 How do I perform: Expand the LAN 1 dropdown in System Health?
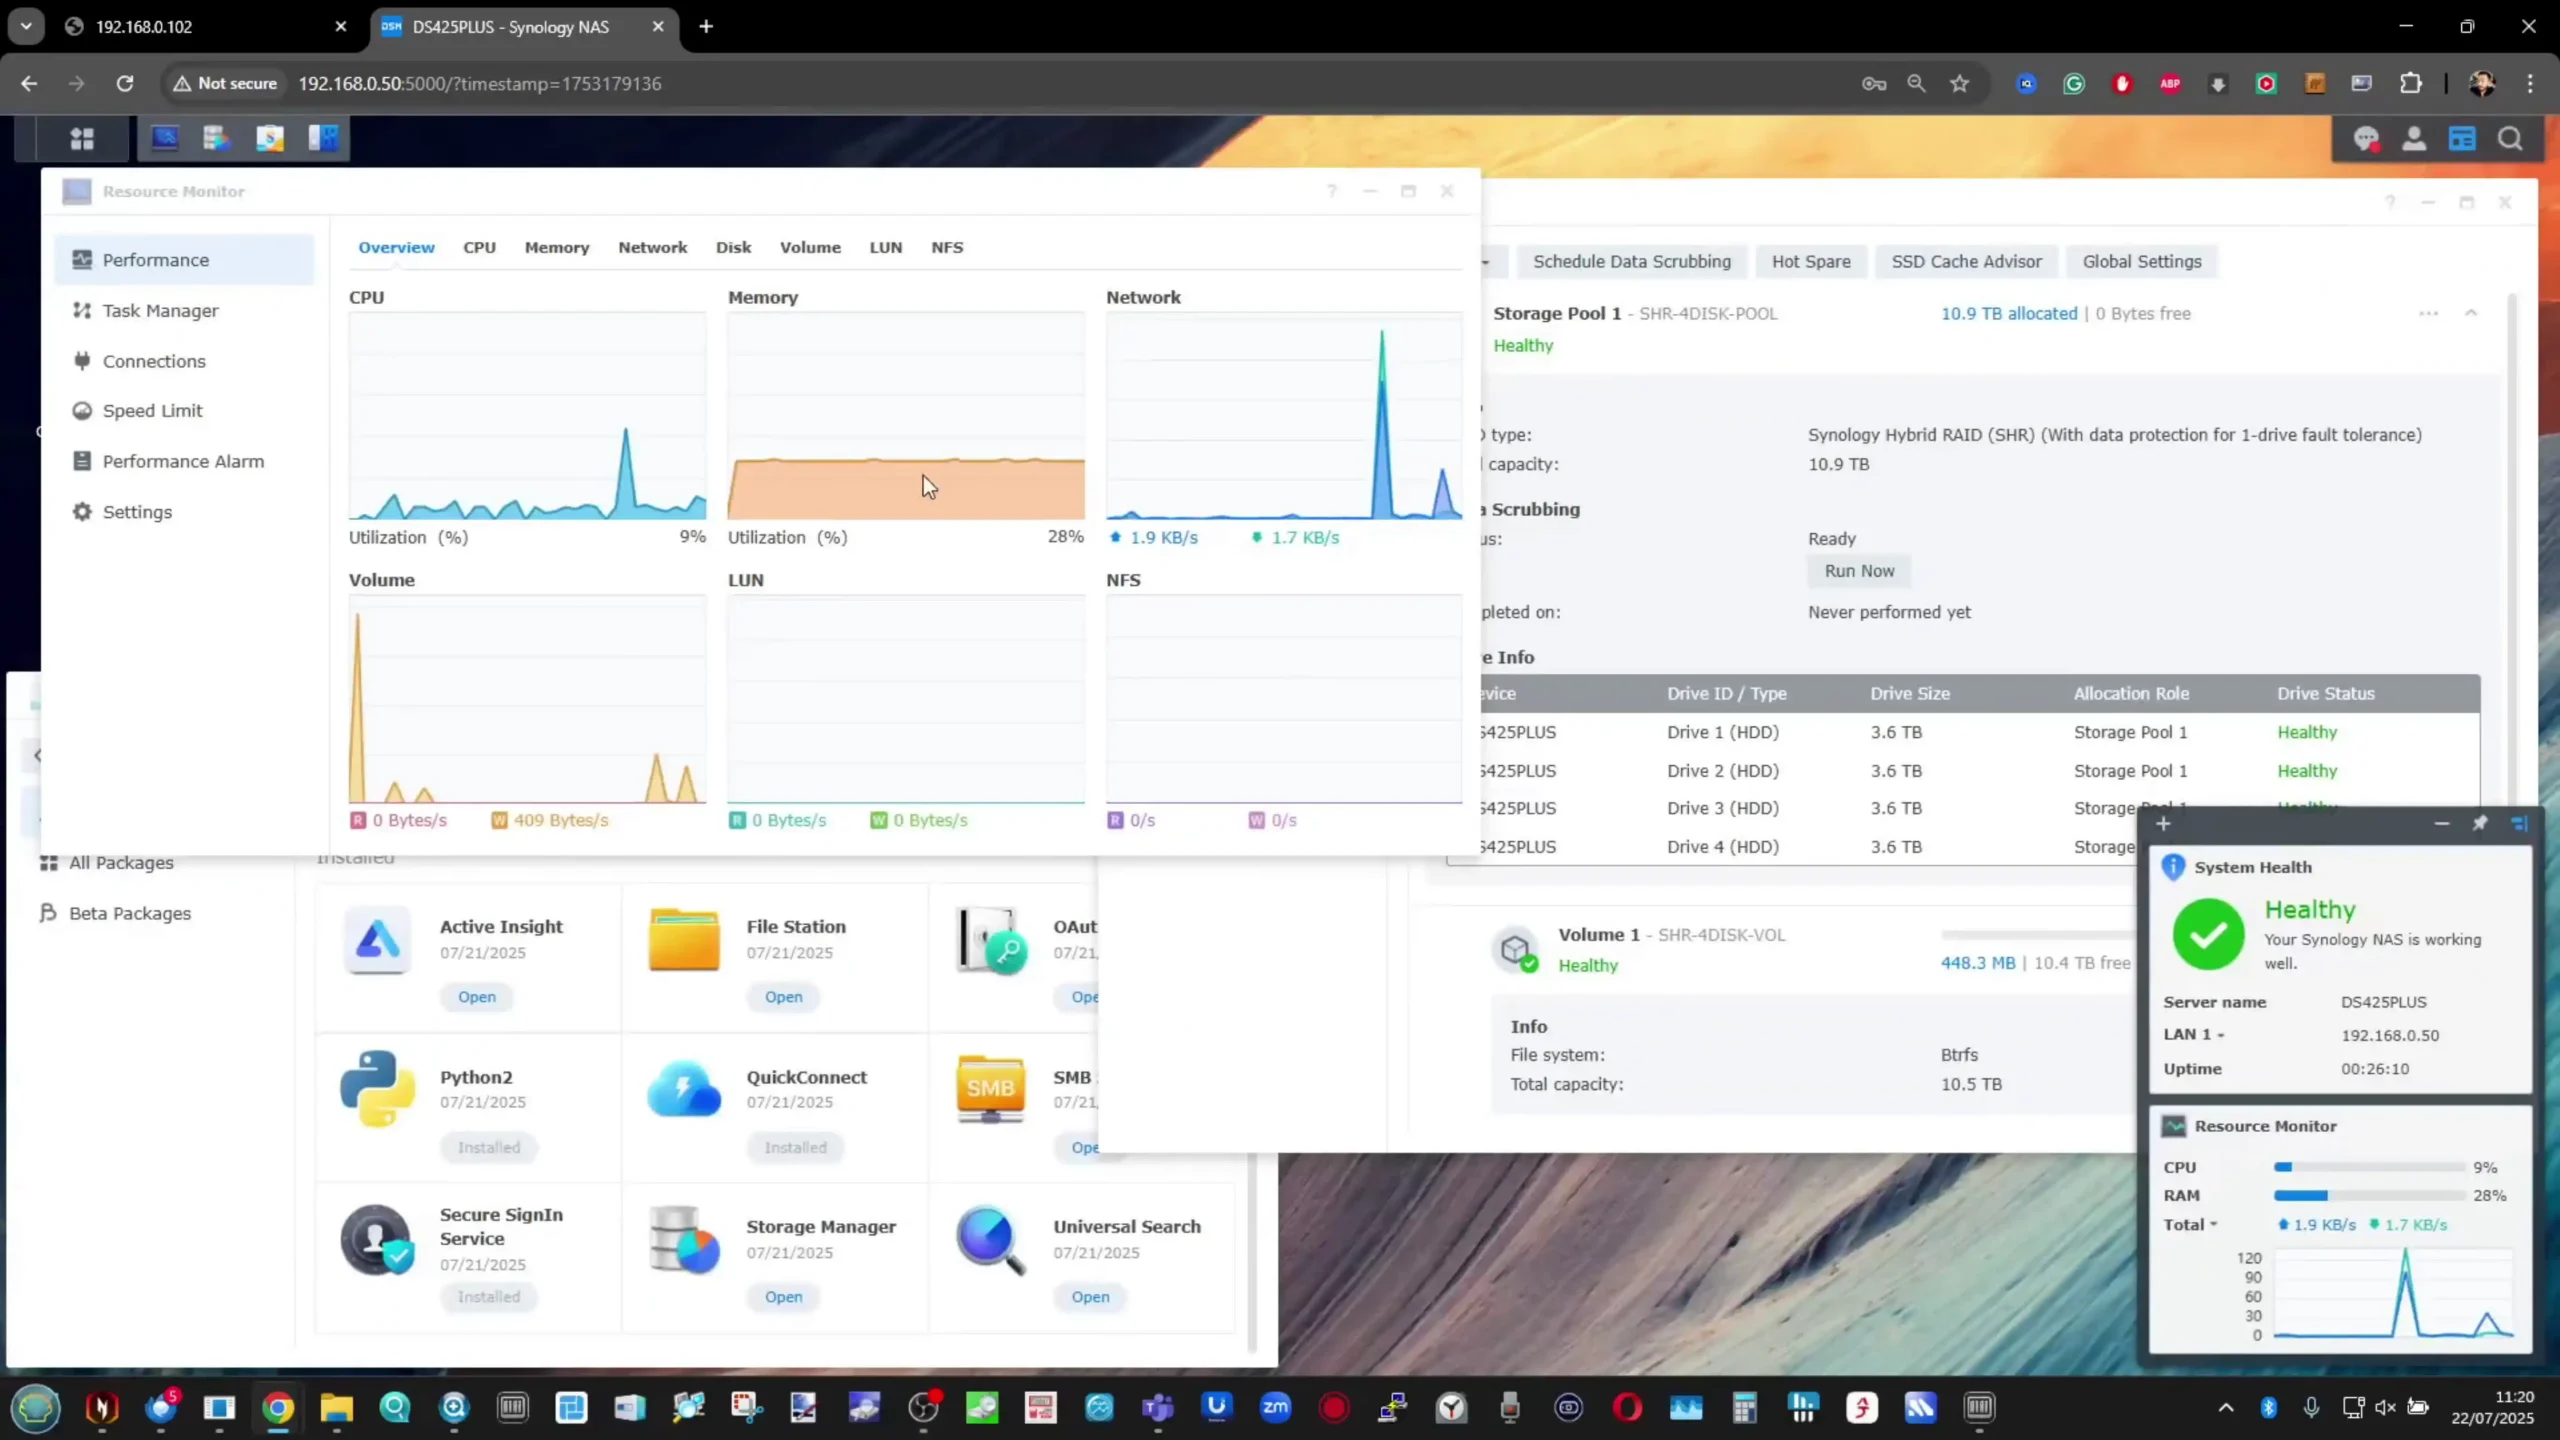coord(2193,1035)
